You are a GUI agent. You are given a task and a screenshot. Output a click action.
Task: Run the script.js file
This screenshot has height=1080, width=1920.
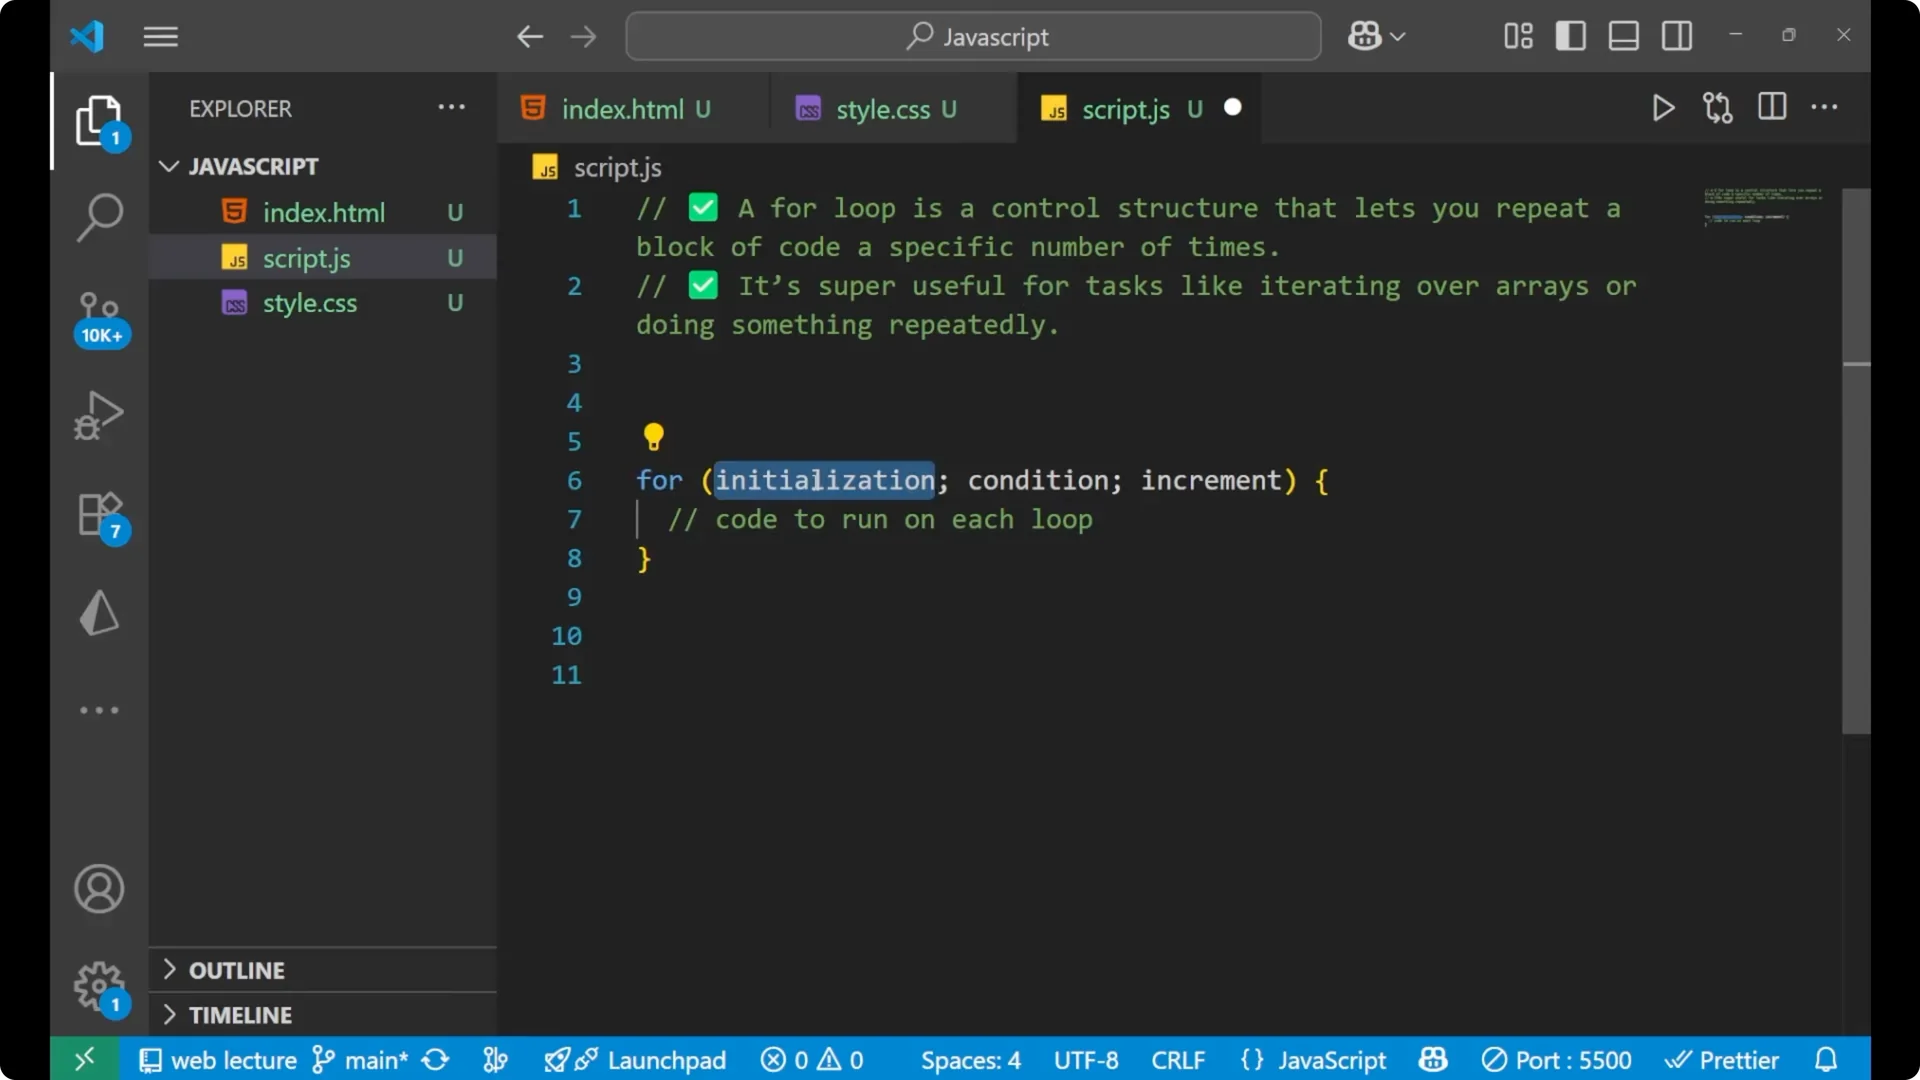1663,107
